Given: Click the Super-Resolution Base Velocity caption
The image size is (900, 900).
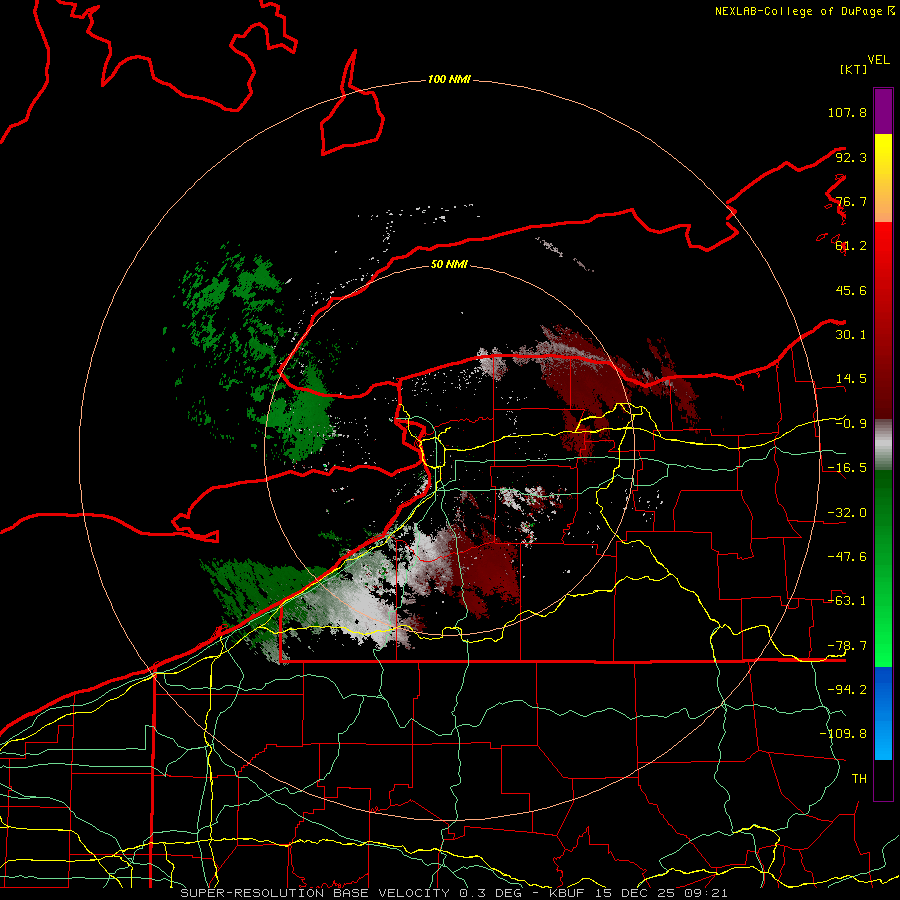Looking at the screenshot, I should point(454,893).
